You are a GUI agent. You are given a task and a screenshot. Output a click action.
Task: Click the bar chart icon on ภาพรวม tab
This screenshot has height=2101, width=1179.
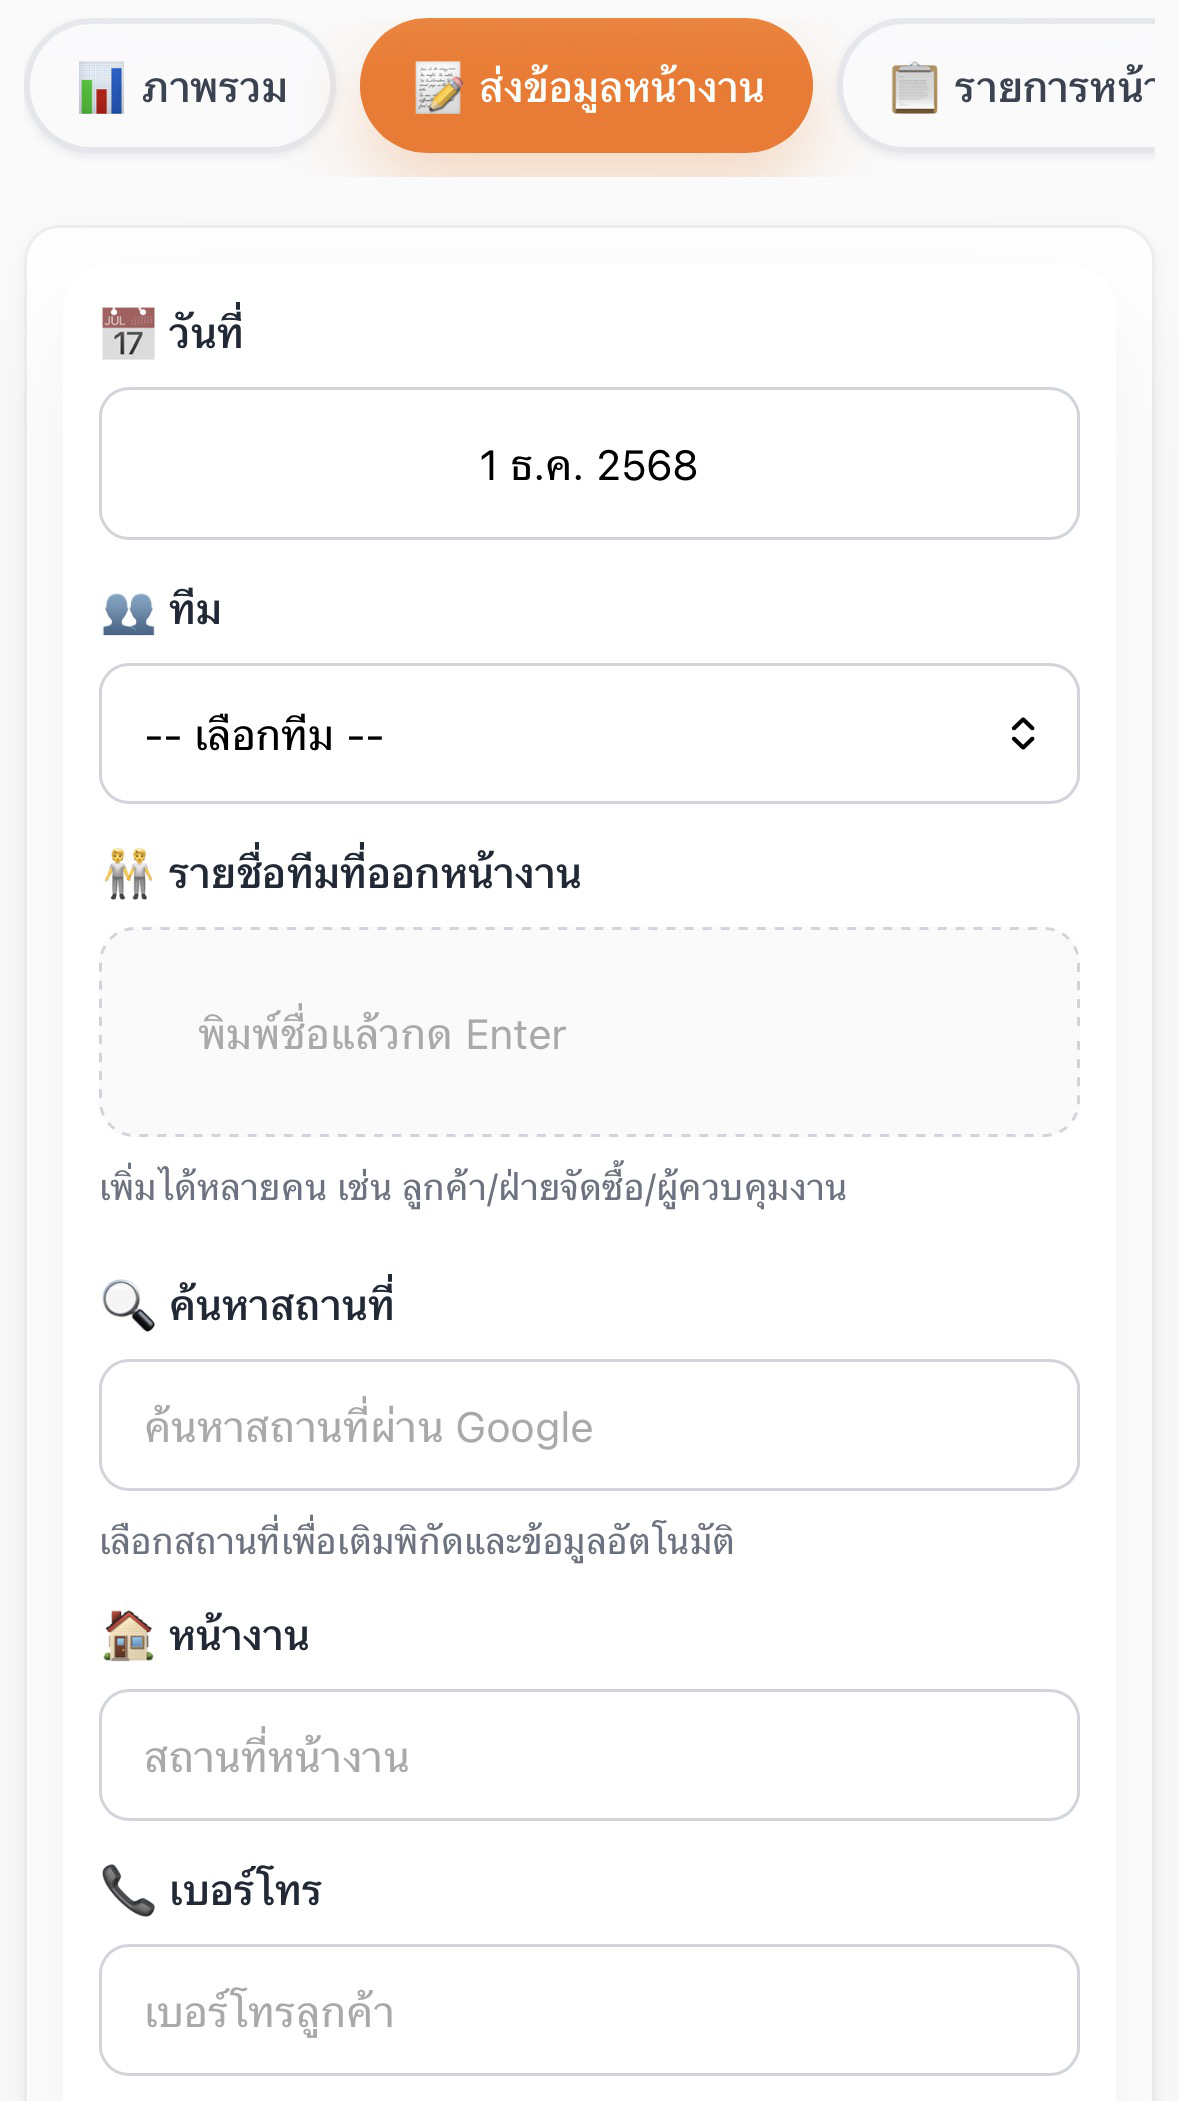coord(101,88)
